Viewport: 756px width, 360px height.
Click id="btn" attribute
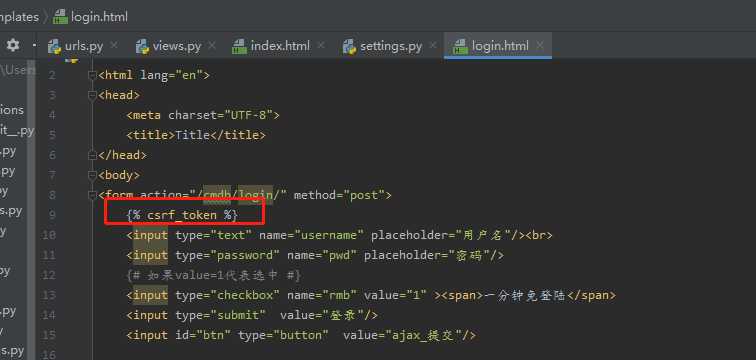pos(203,335)
